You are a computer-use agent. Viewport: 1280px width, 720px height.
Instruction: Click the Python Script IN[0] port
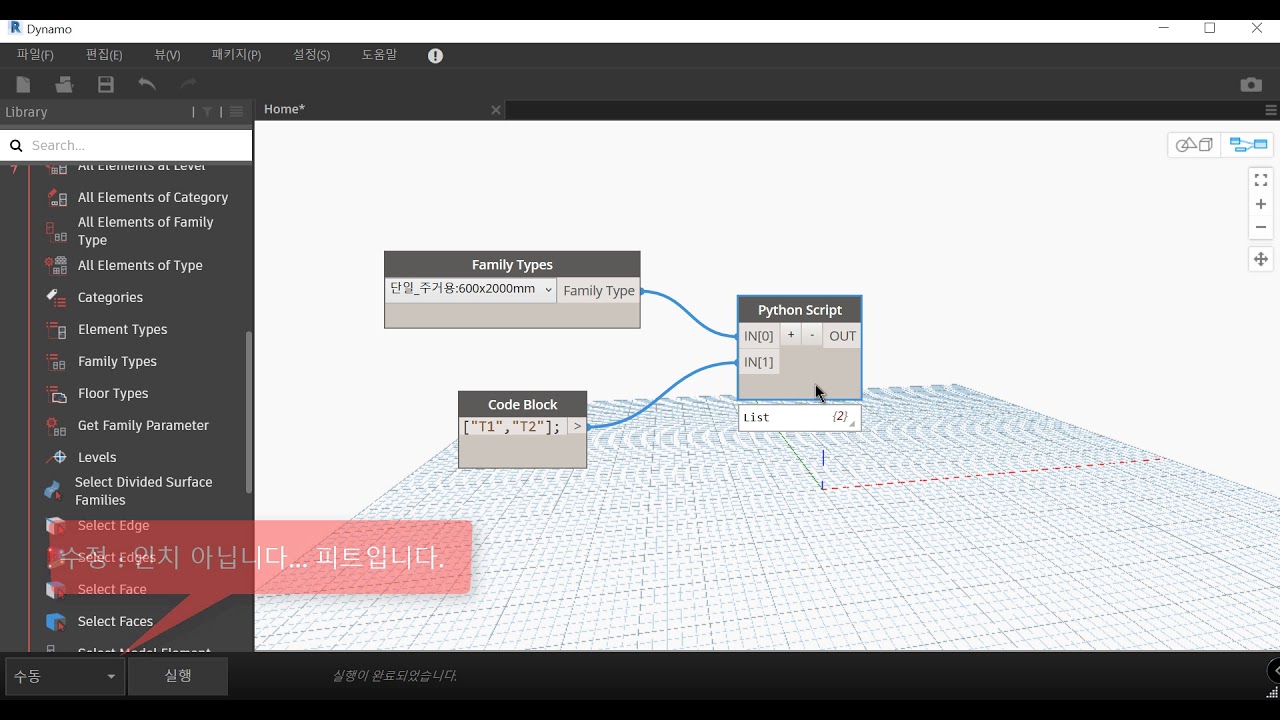pyautogui.click(x=759, y=336)
